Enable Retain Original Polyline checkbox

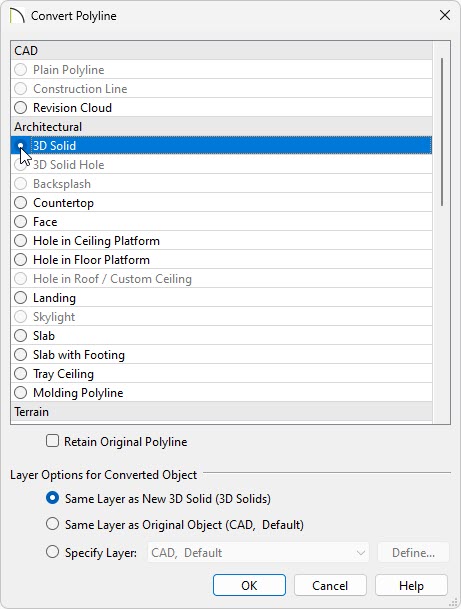pos(52,441)
